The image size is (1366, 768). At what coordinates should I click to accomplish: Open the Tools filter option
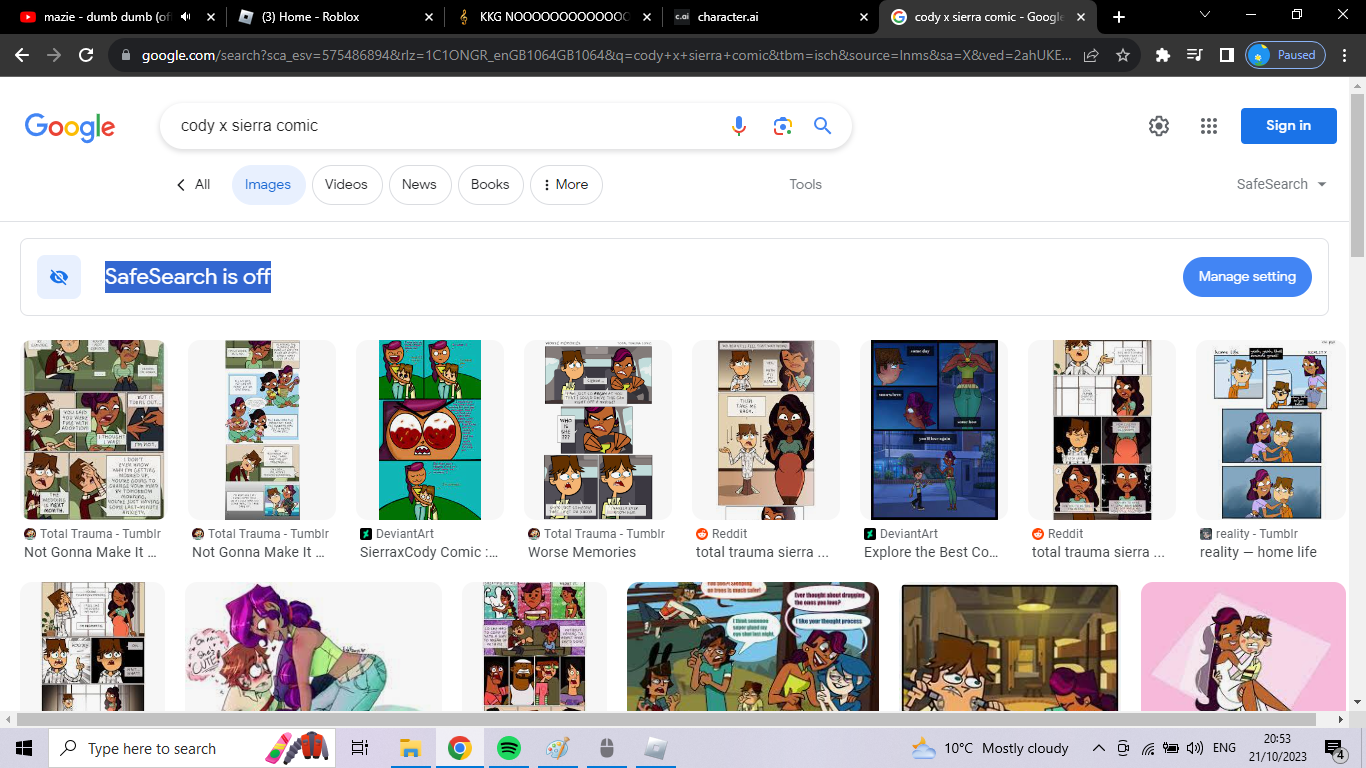805,184
